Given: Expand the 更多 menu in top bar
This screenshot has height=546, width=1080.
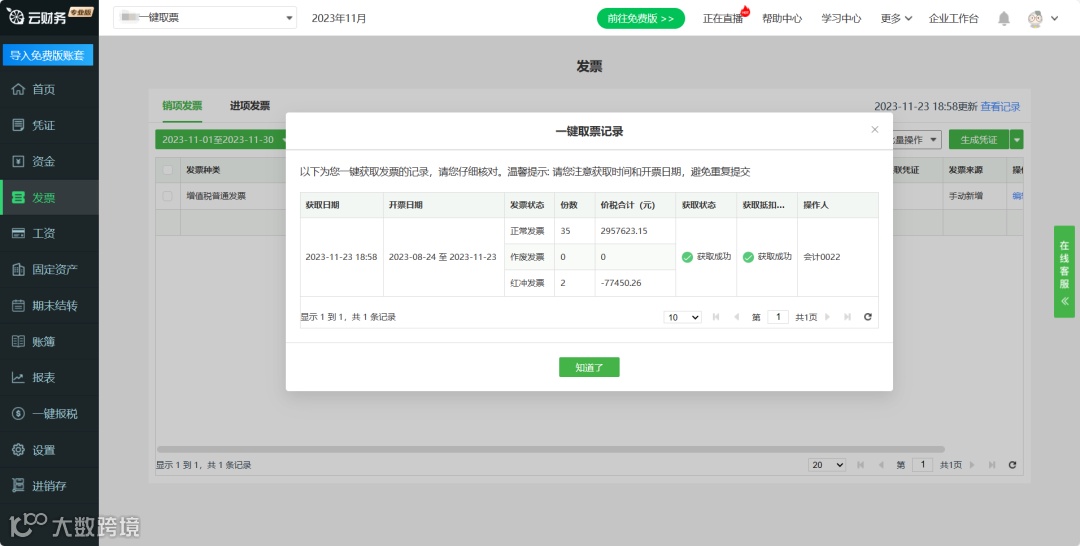Looking at the screenshot, I should (896, 19).
